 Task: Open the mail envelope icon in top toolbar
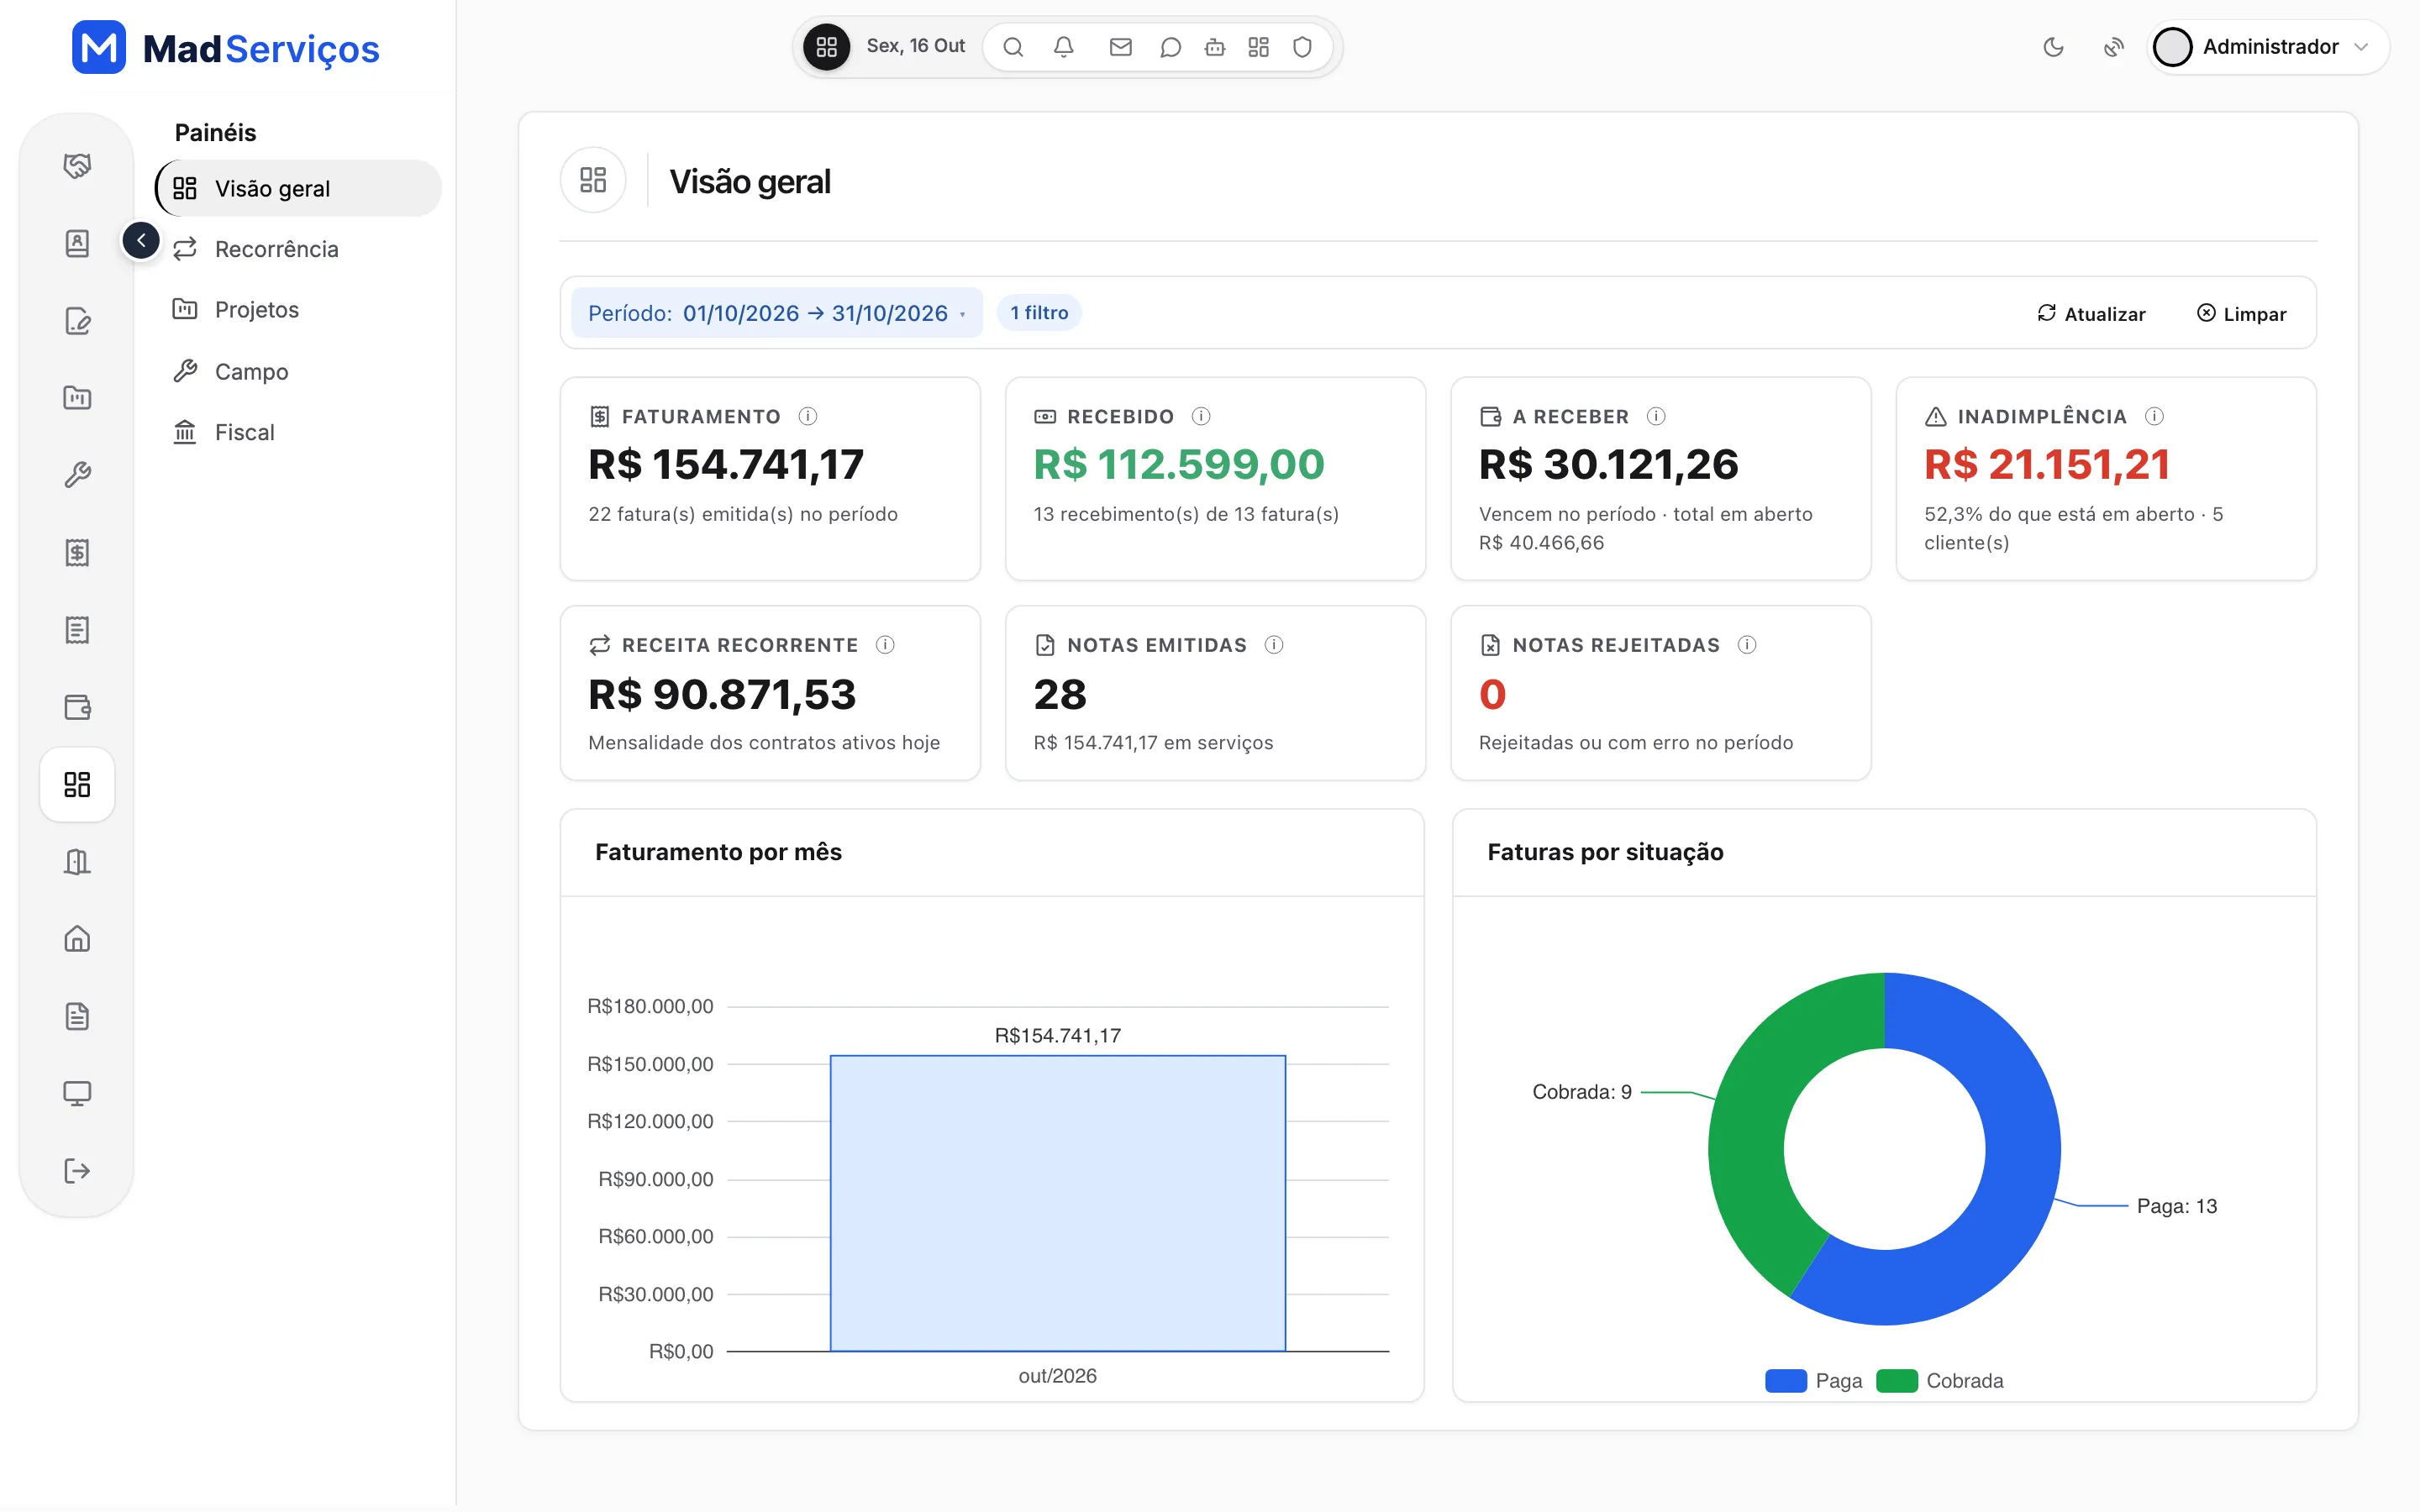coord(1121,47)
